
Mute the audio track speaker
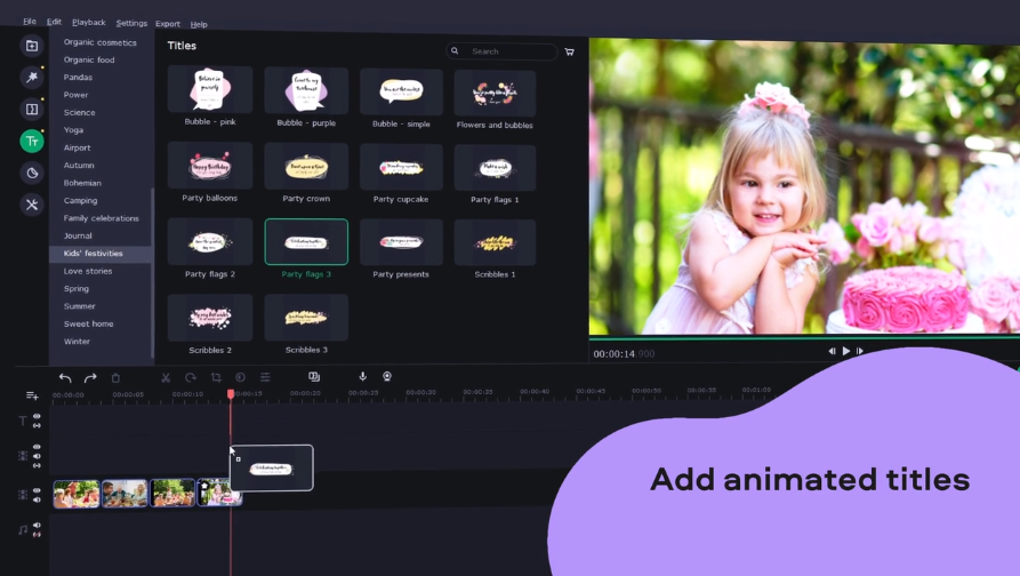pos(37,525)
